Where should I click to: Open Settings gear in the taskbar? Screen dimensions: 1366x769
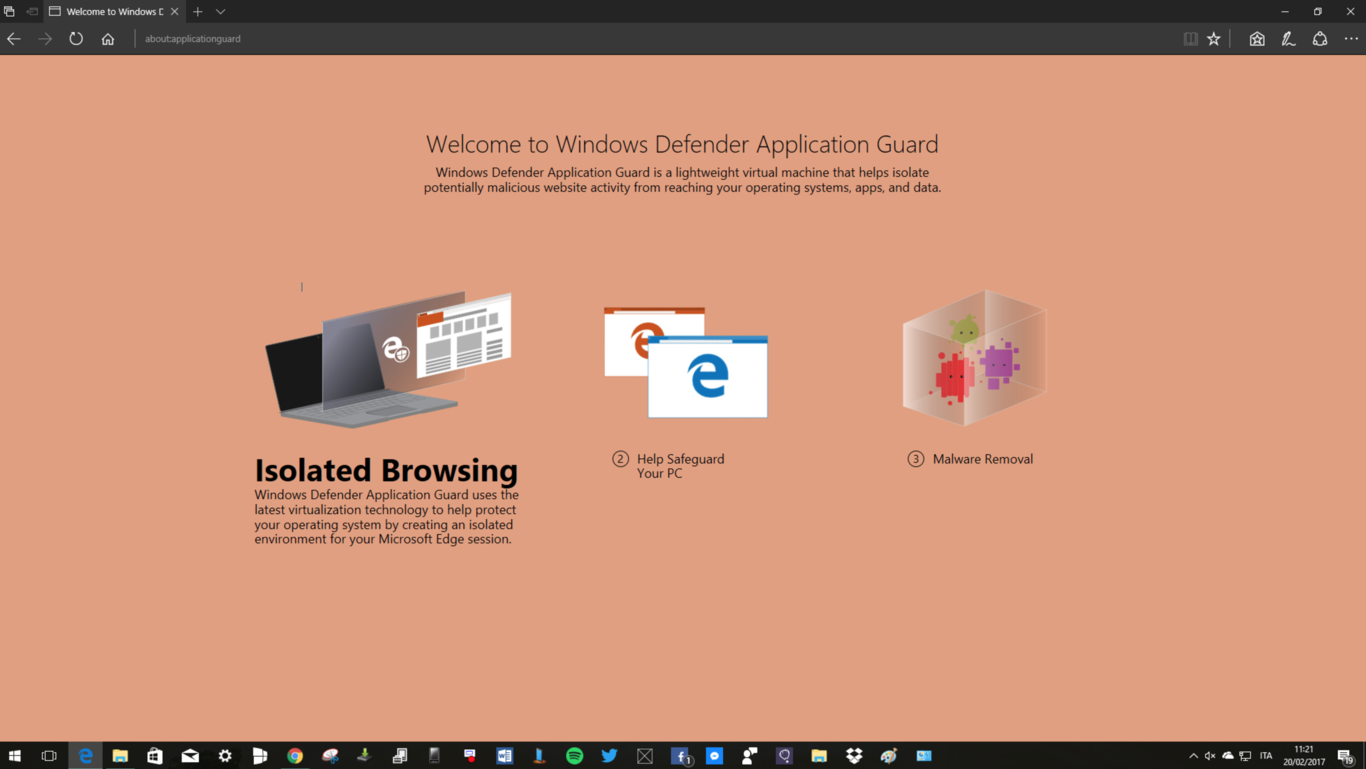click(x=225, y=756)
